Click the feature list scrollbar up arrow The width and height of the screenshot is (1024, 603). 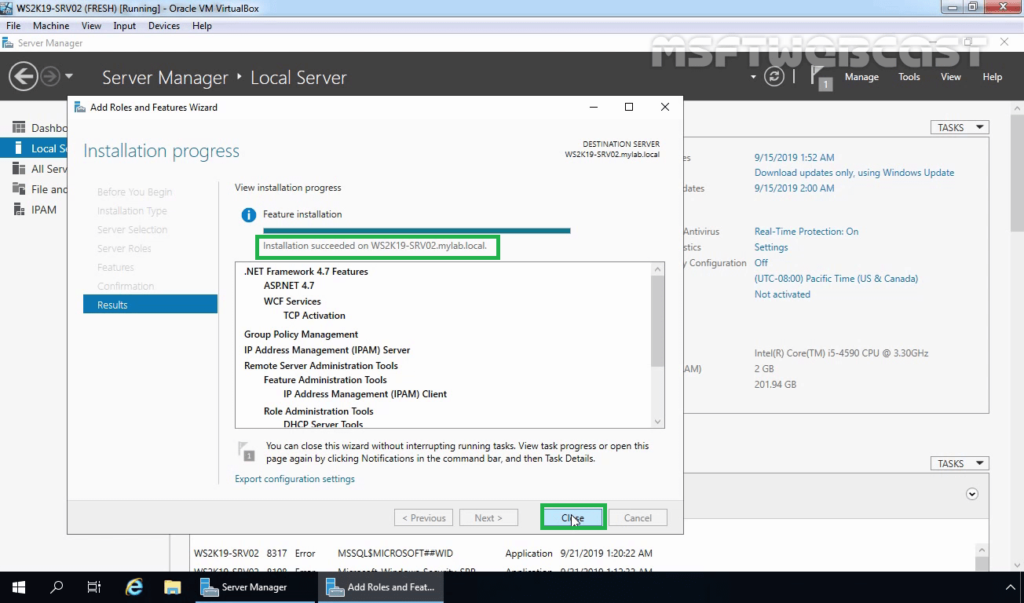point(658,269)
